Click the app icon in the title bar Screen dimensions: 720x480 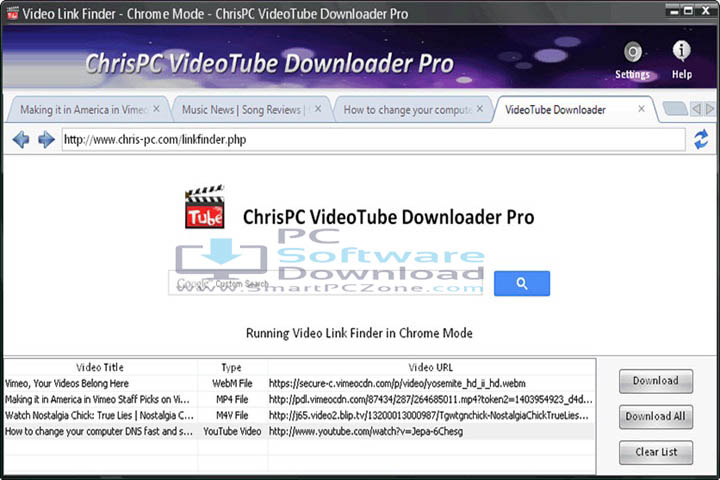pyautogui.click(x=12, y=13)
